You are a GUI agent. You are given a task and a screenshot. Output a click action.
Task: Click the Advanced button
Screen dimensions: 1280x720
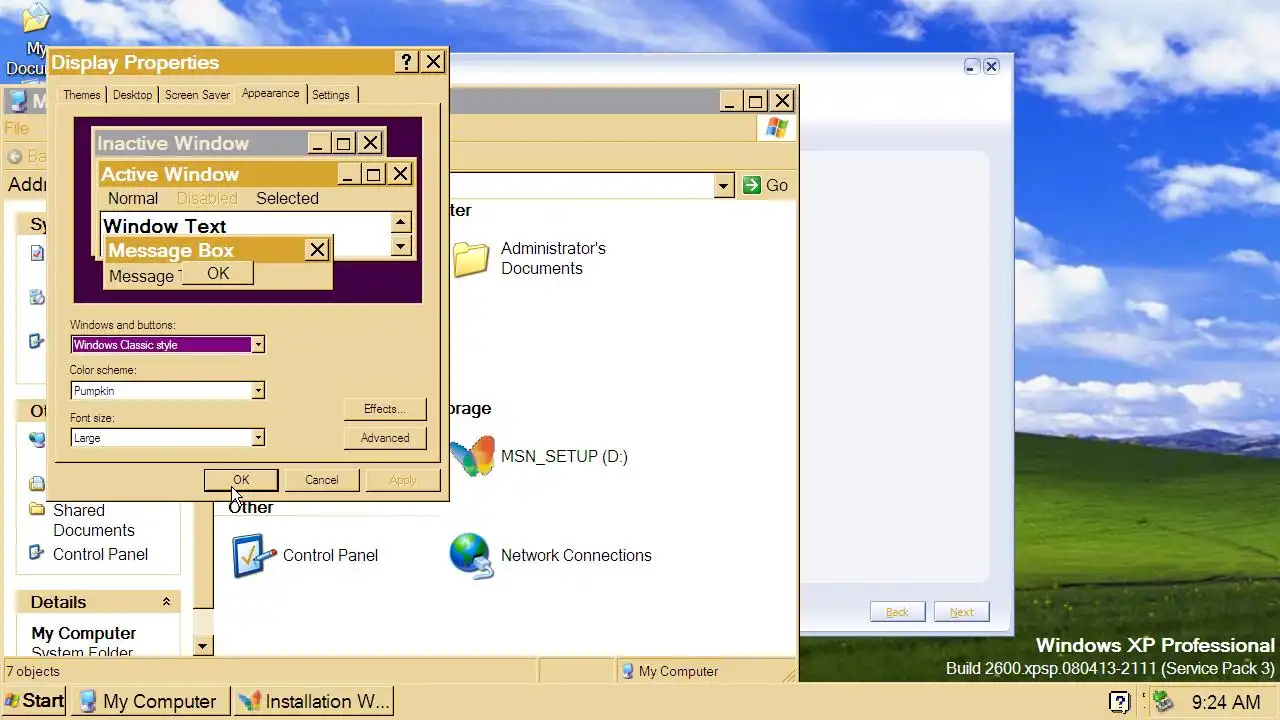(385, 438)
